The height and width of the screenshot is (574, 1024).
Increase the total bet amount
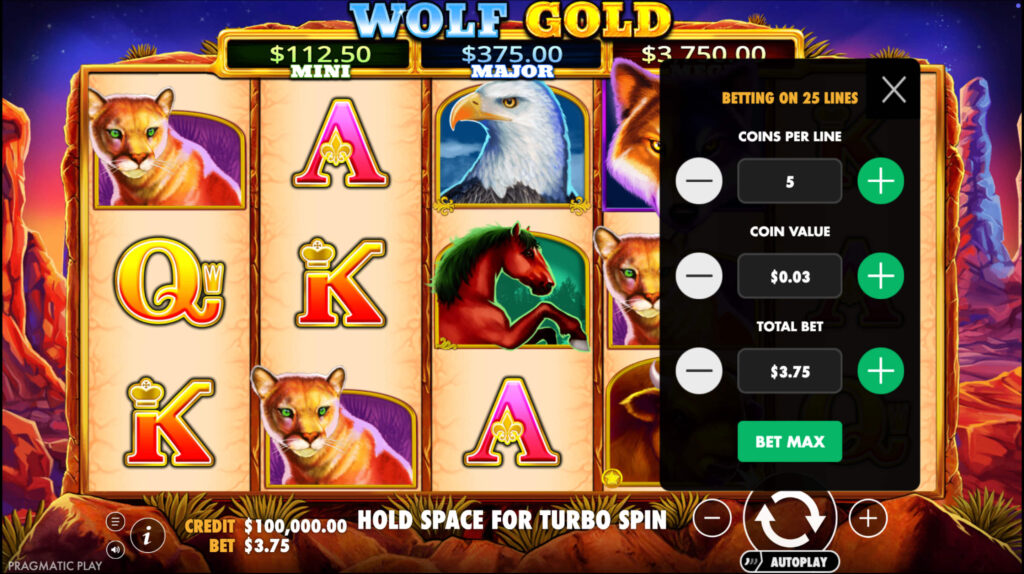pyautogui.click(x=880, y=371)
